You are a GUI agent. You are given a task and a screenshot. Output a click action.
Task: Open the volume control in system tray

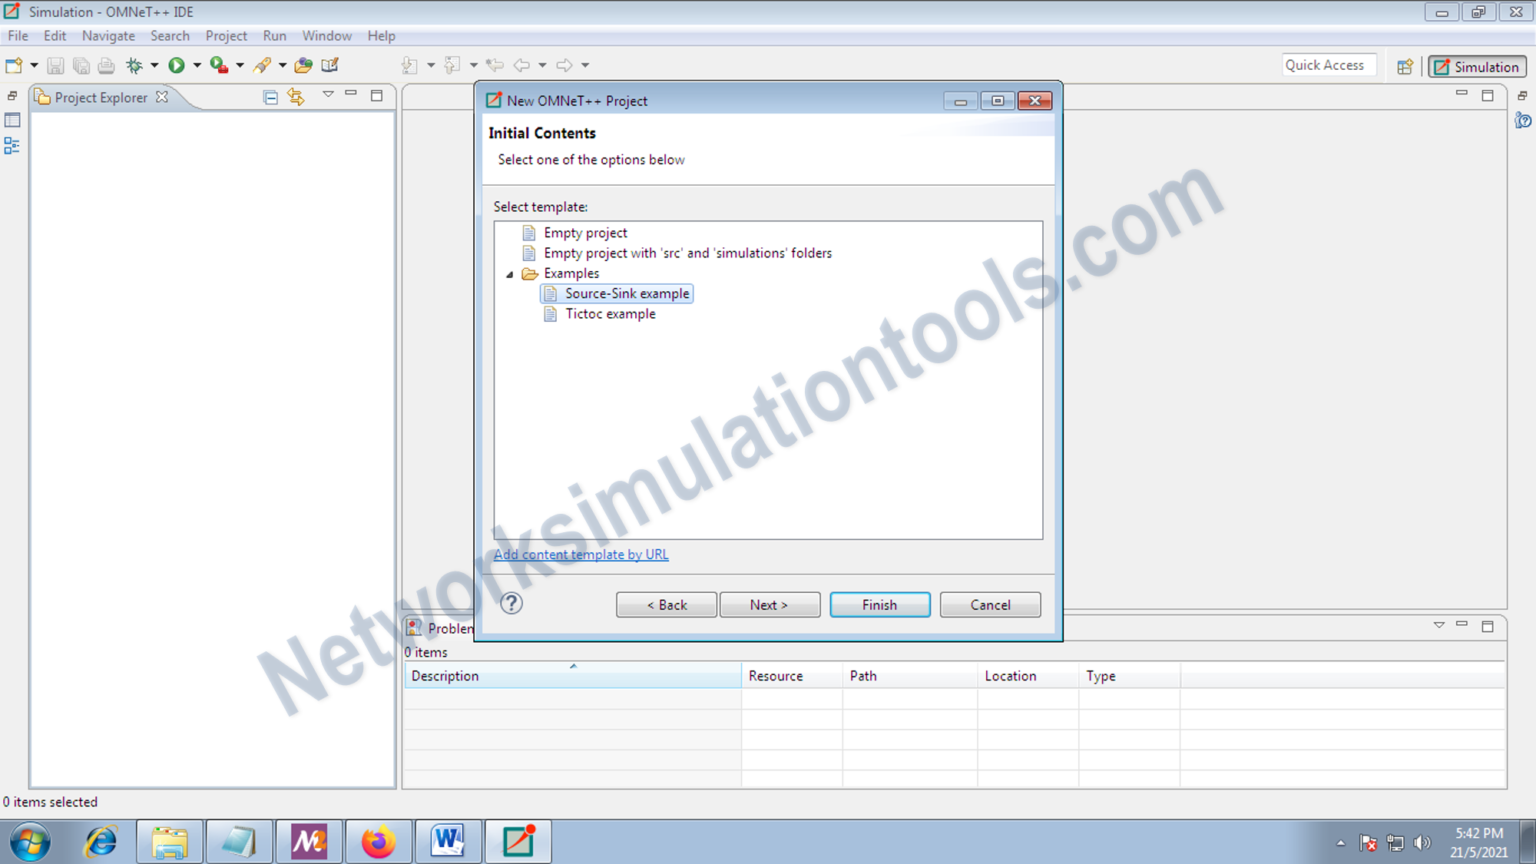[x=1424, y=841]
